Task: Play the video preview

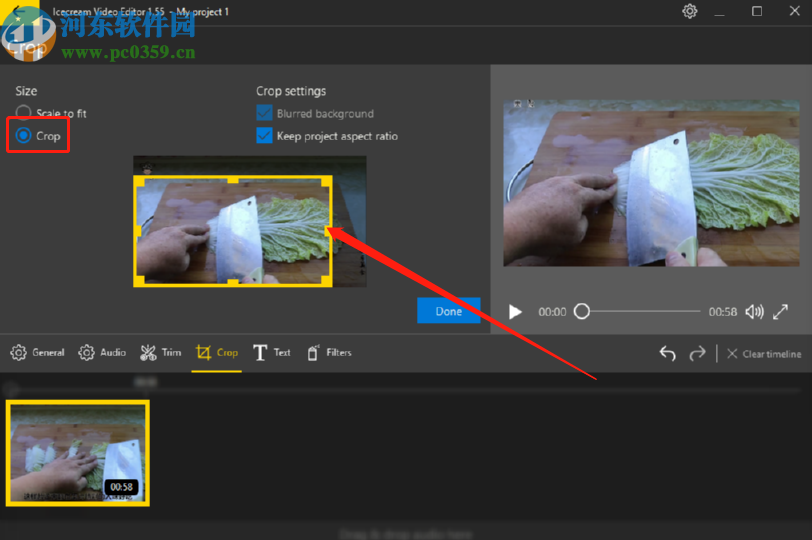Action: point(515,312)
